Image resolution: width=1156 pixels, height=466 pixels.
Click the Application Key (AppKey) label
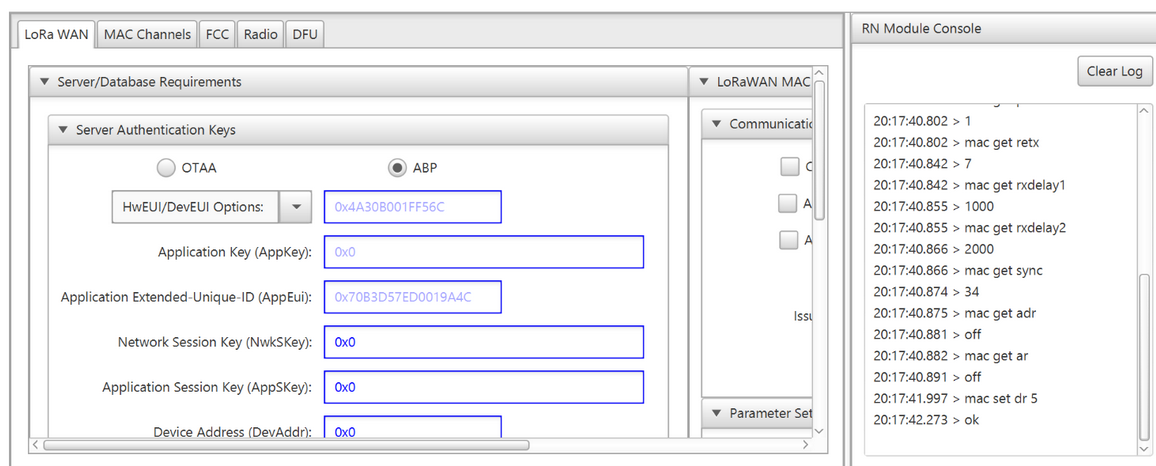[x=235, y=252]
